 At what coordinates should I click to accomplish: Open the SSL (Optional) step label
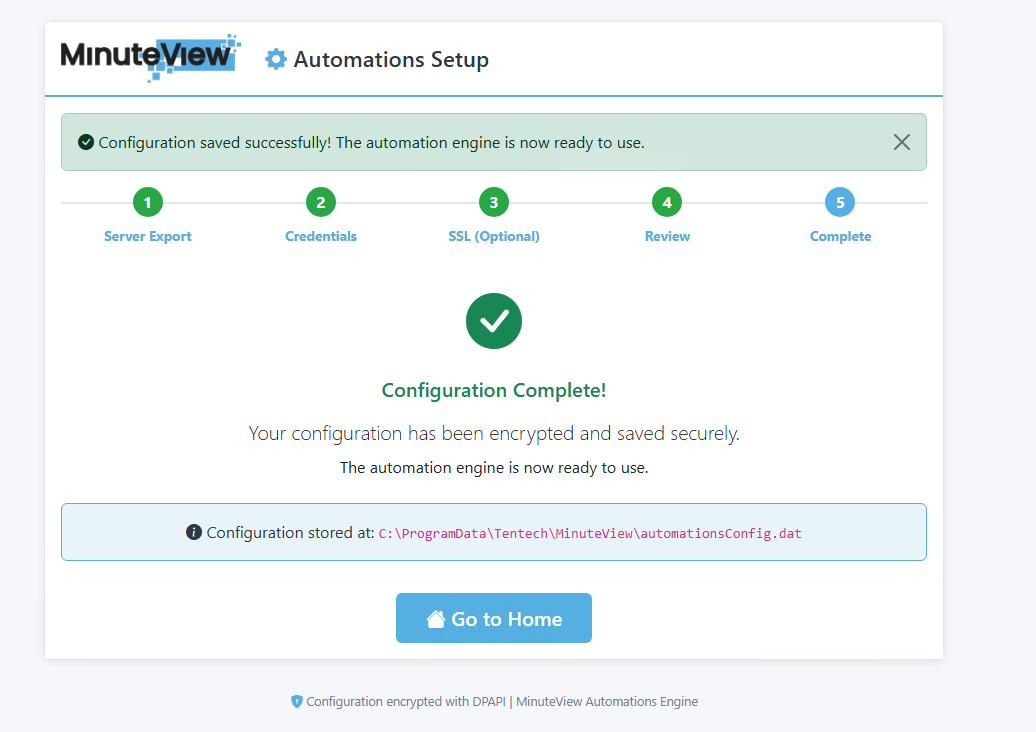coord(494,237)
